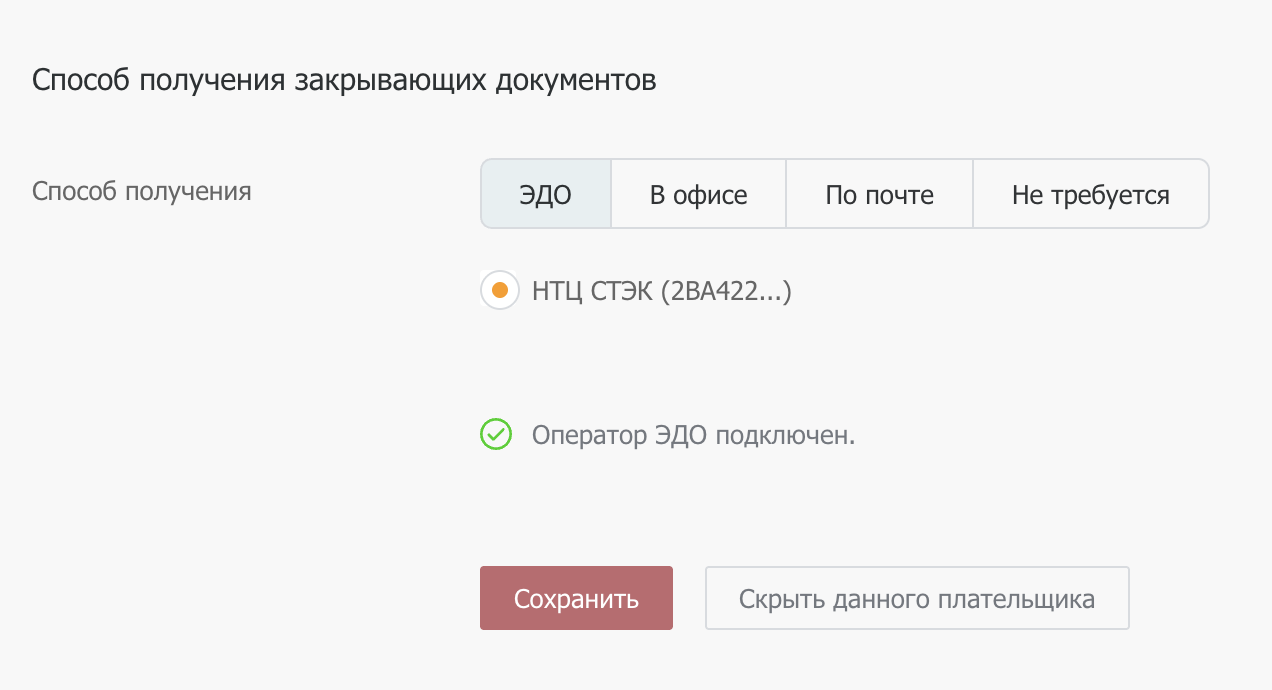The width and height of the screenshot is (1272, 690).
Task: Choose the По почте delivery option
Action: [880, 194]
